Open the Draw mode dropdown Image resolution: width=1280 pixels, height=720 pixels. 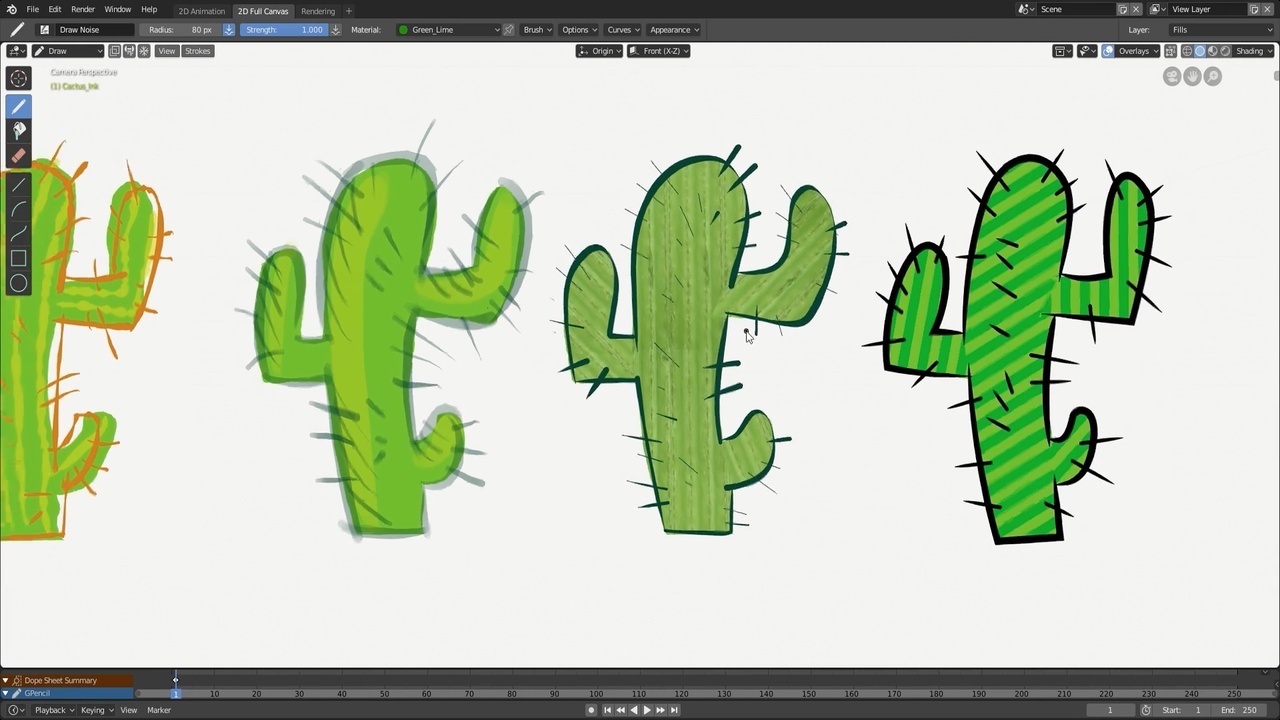pyautogui.click(x=68, y=51)
